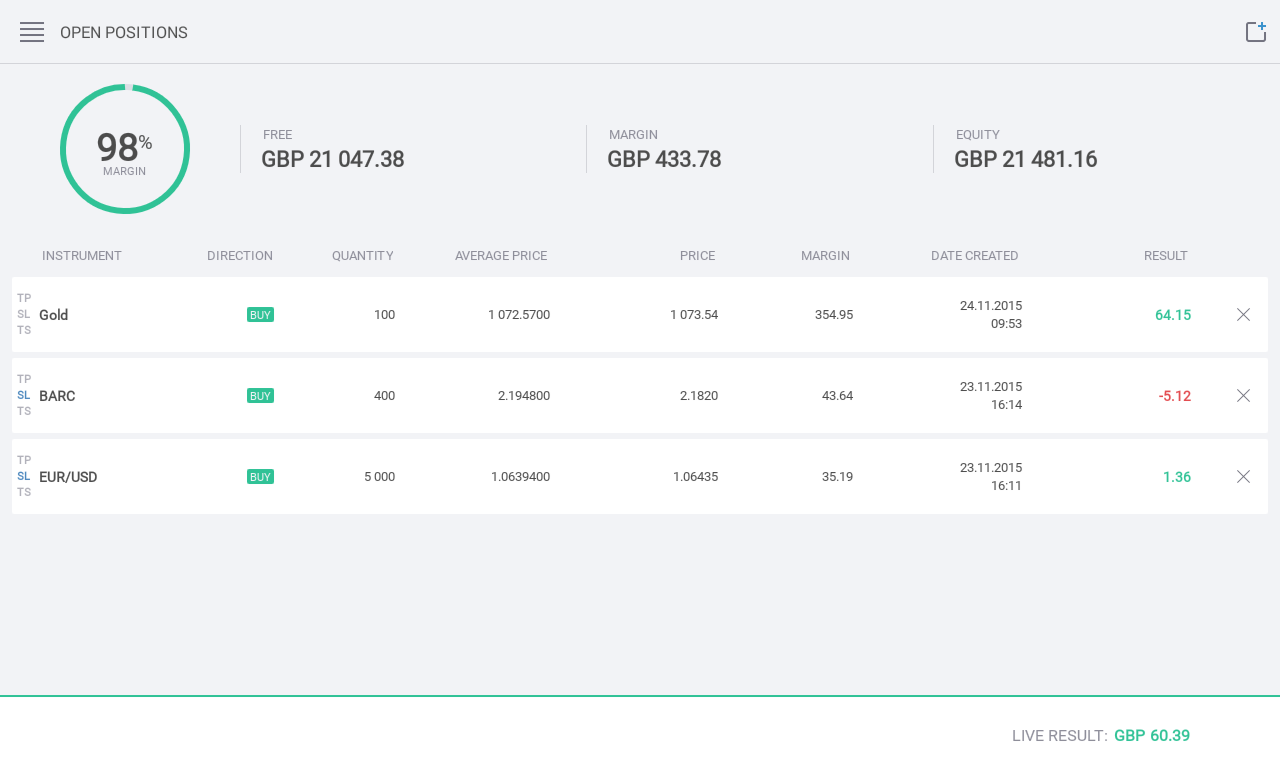
Task: Sort by Date Created column
Action: click(x=974, y=256)
